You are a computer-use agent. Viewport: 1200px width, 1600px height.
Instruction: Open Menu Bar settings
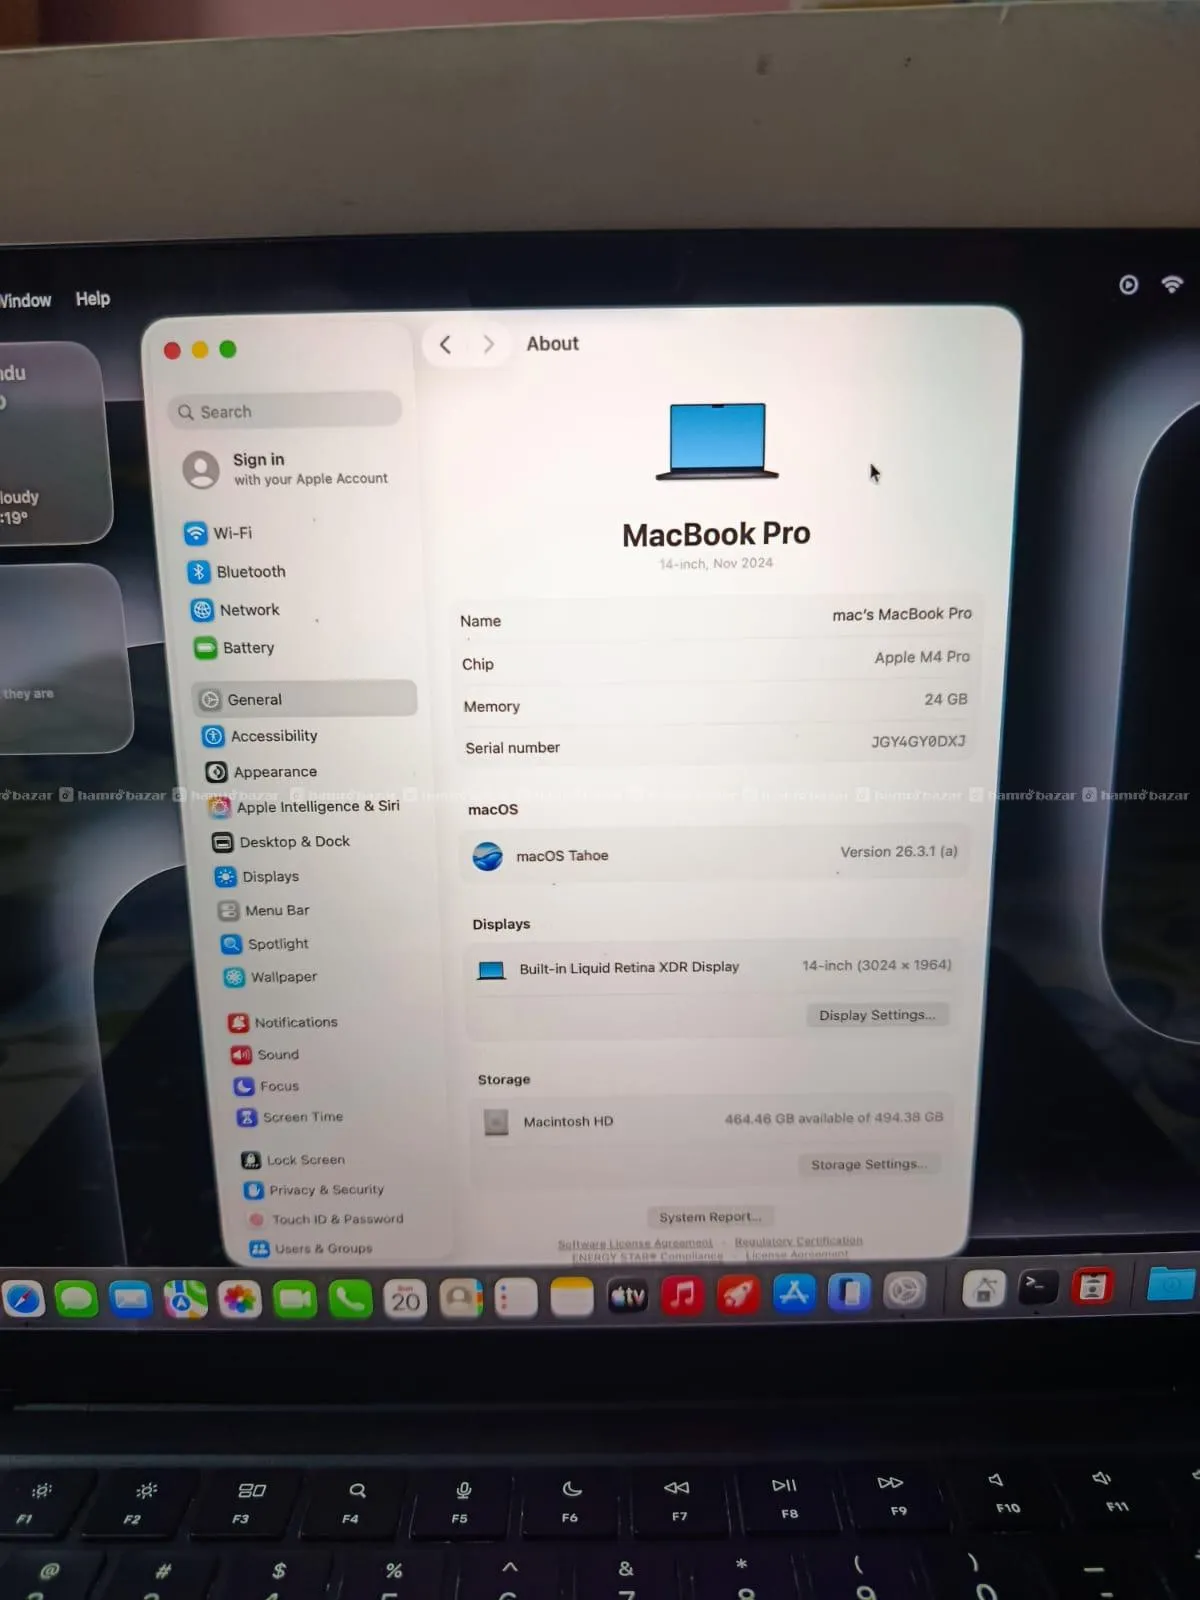coord(264,910)
